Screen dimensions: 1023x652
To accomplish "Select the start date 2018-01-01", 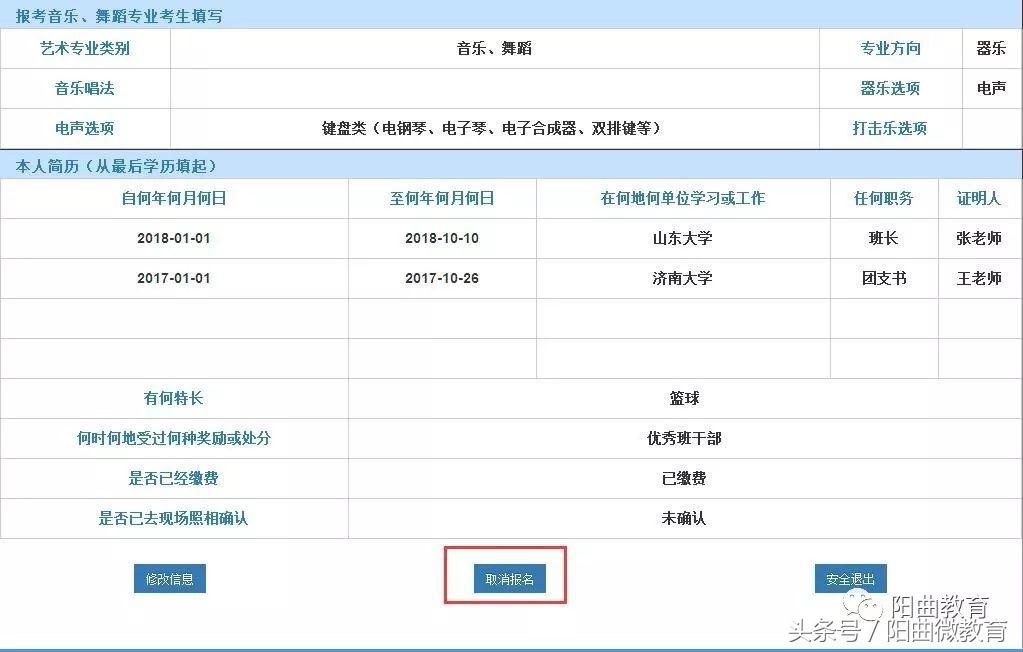I will [172, 238].
